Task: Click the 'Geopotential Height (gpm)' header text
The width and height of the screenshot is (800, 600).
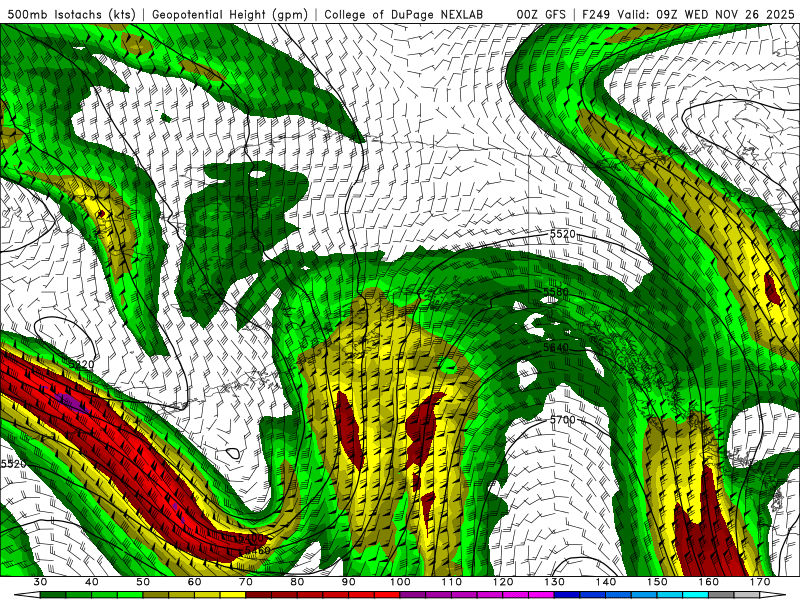Action: pos(230,14)
